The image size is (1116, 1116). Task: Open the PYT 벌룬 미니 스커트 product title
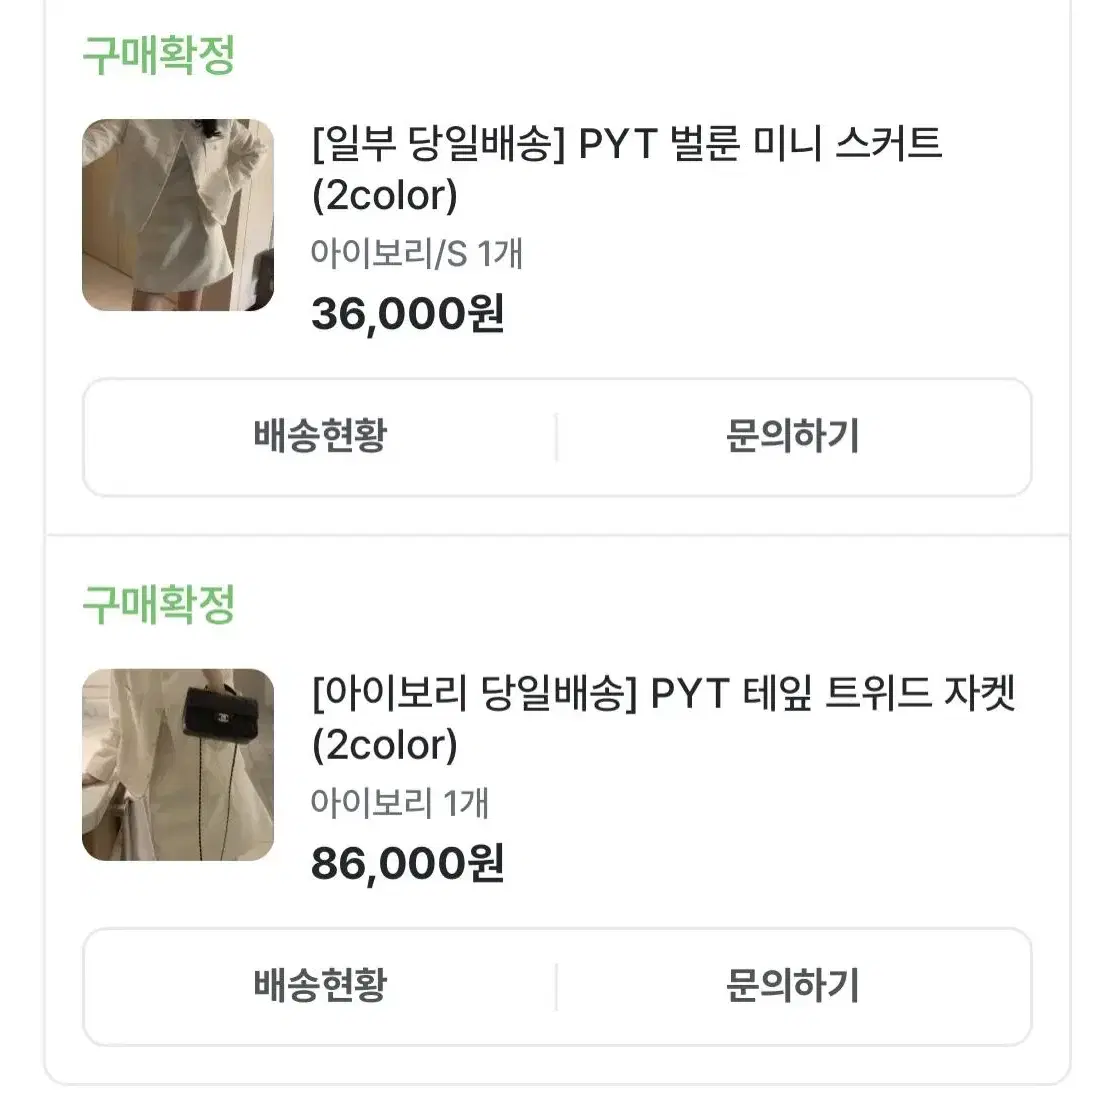point(627,169)
